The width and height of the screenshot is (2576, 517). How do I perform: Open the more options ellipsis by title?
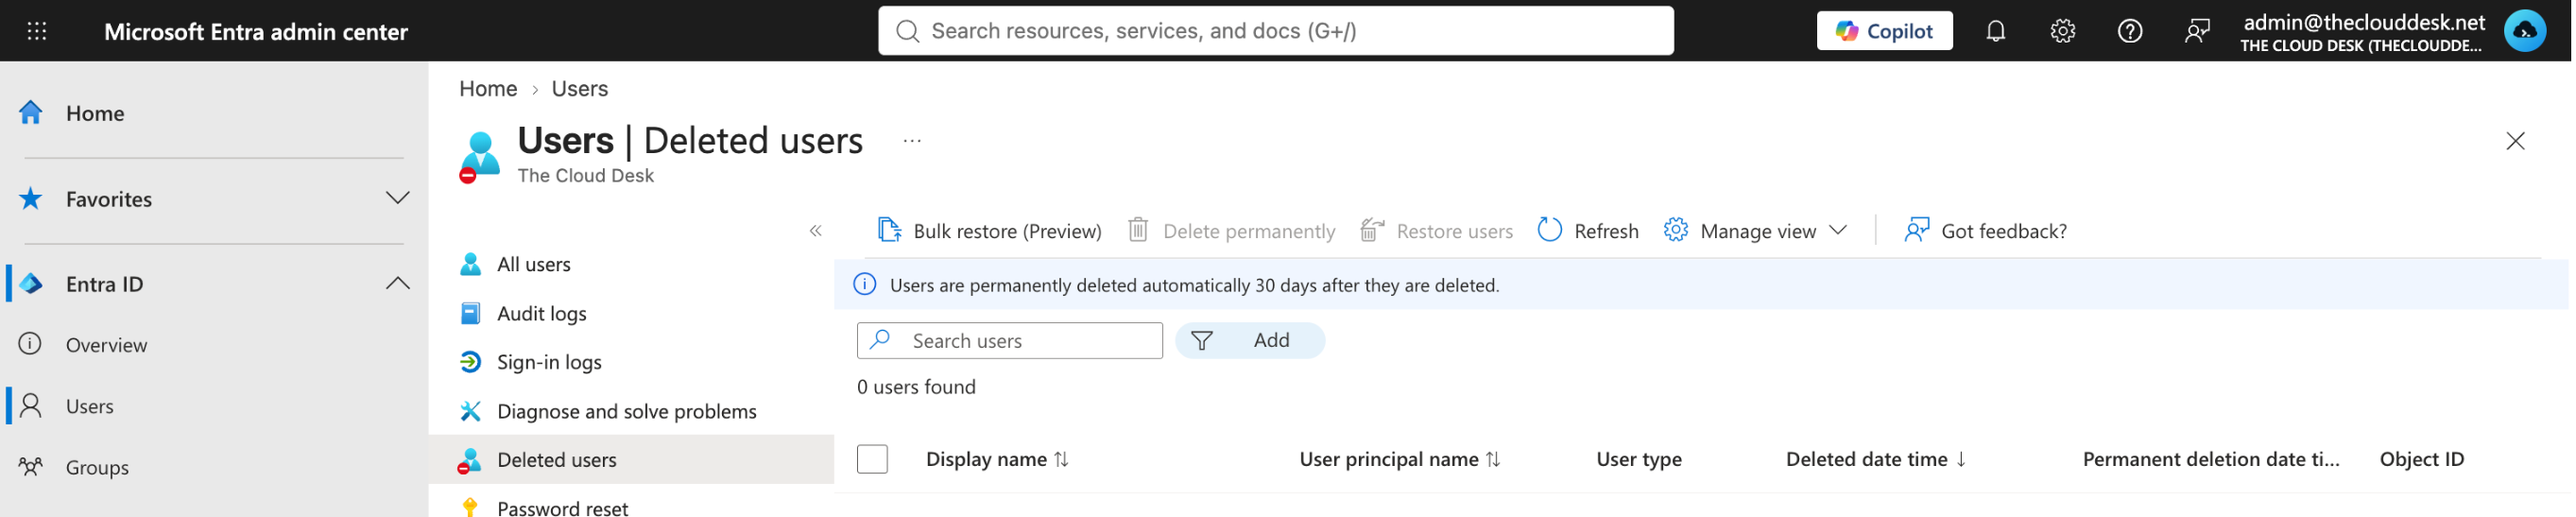point(912,141)
